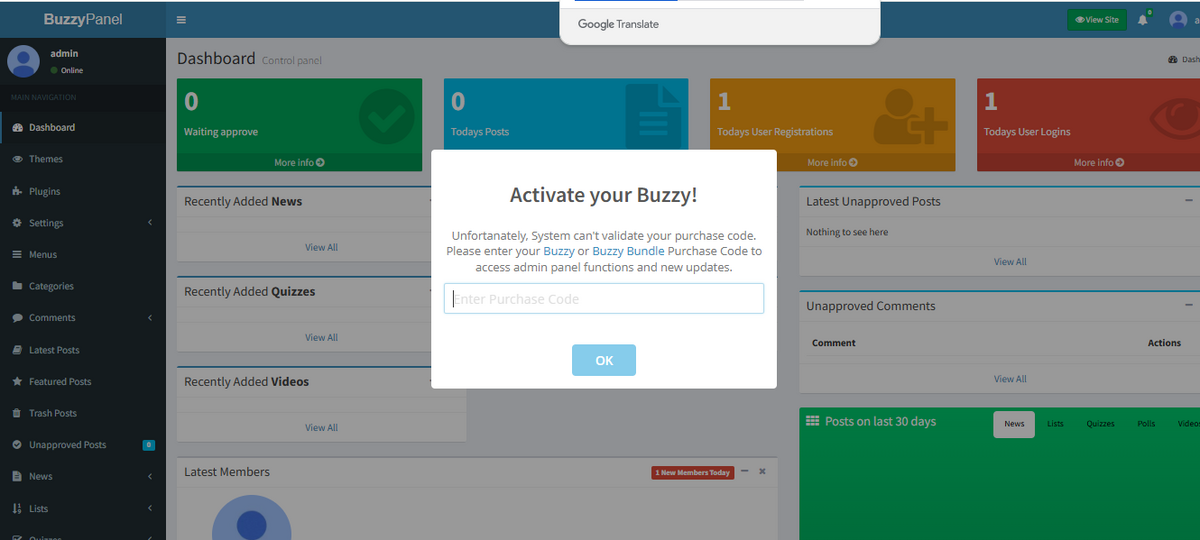This screenshot has height=540, width=1200.
Task: Click View All under Recently Added Videos
Action: coord(321,427)
